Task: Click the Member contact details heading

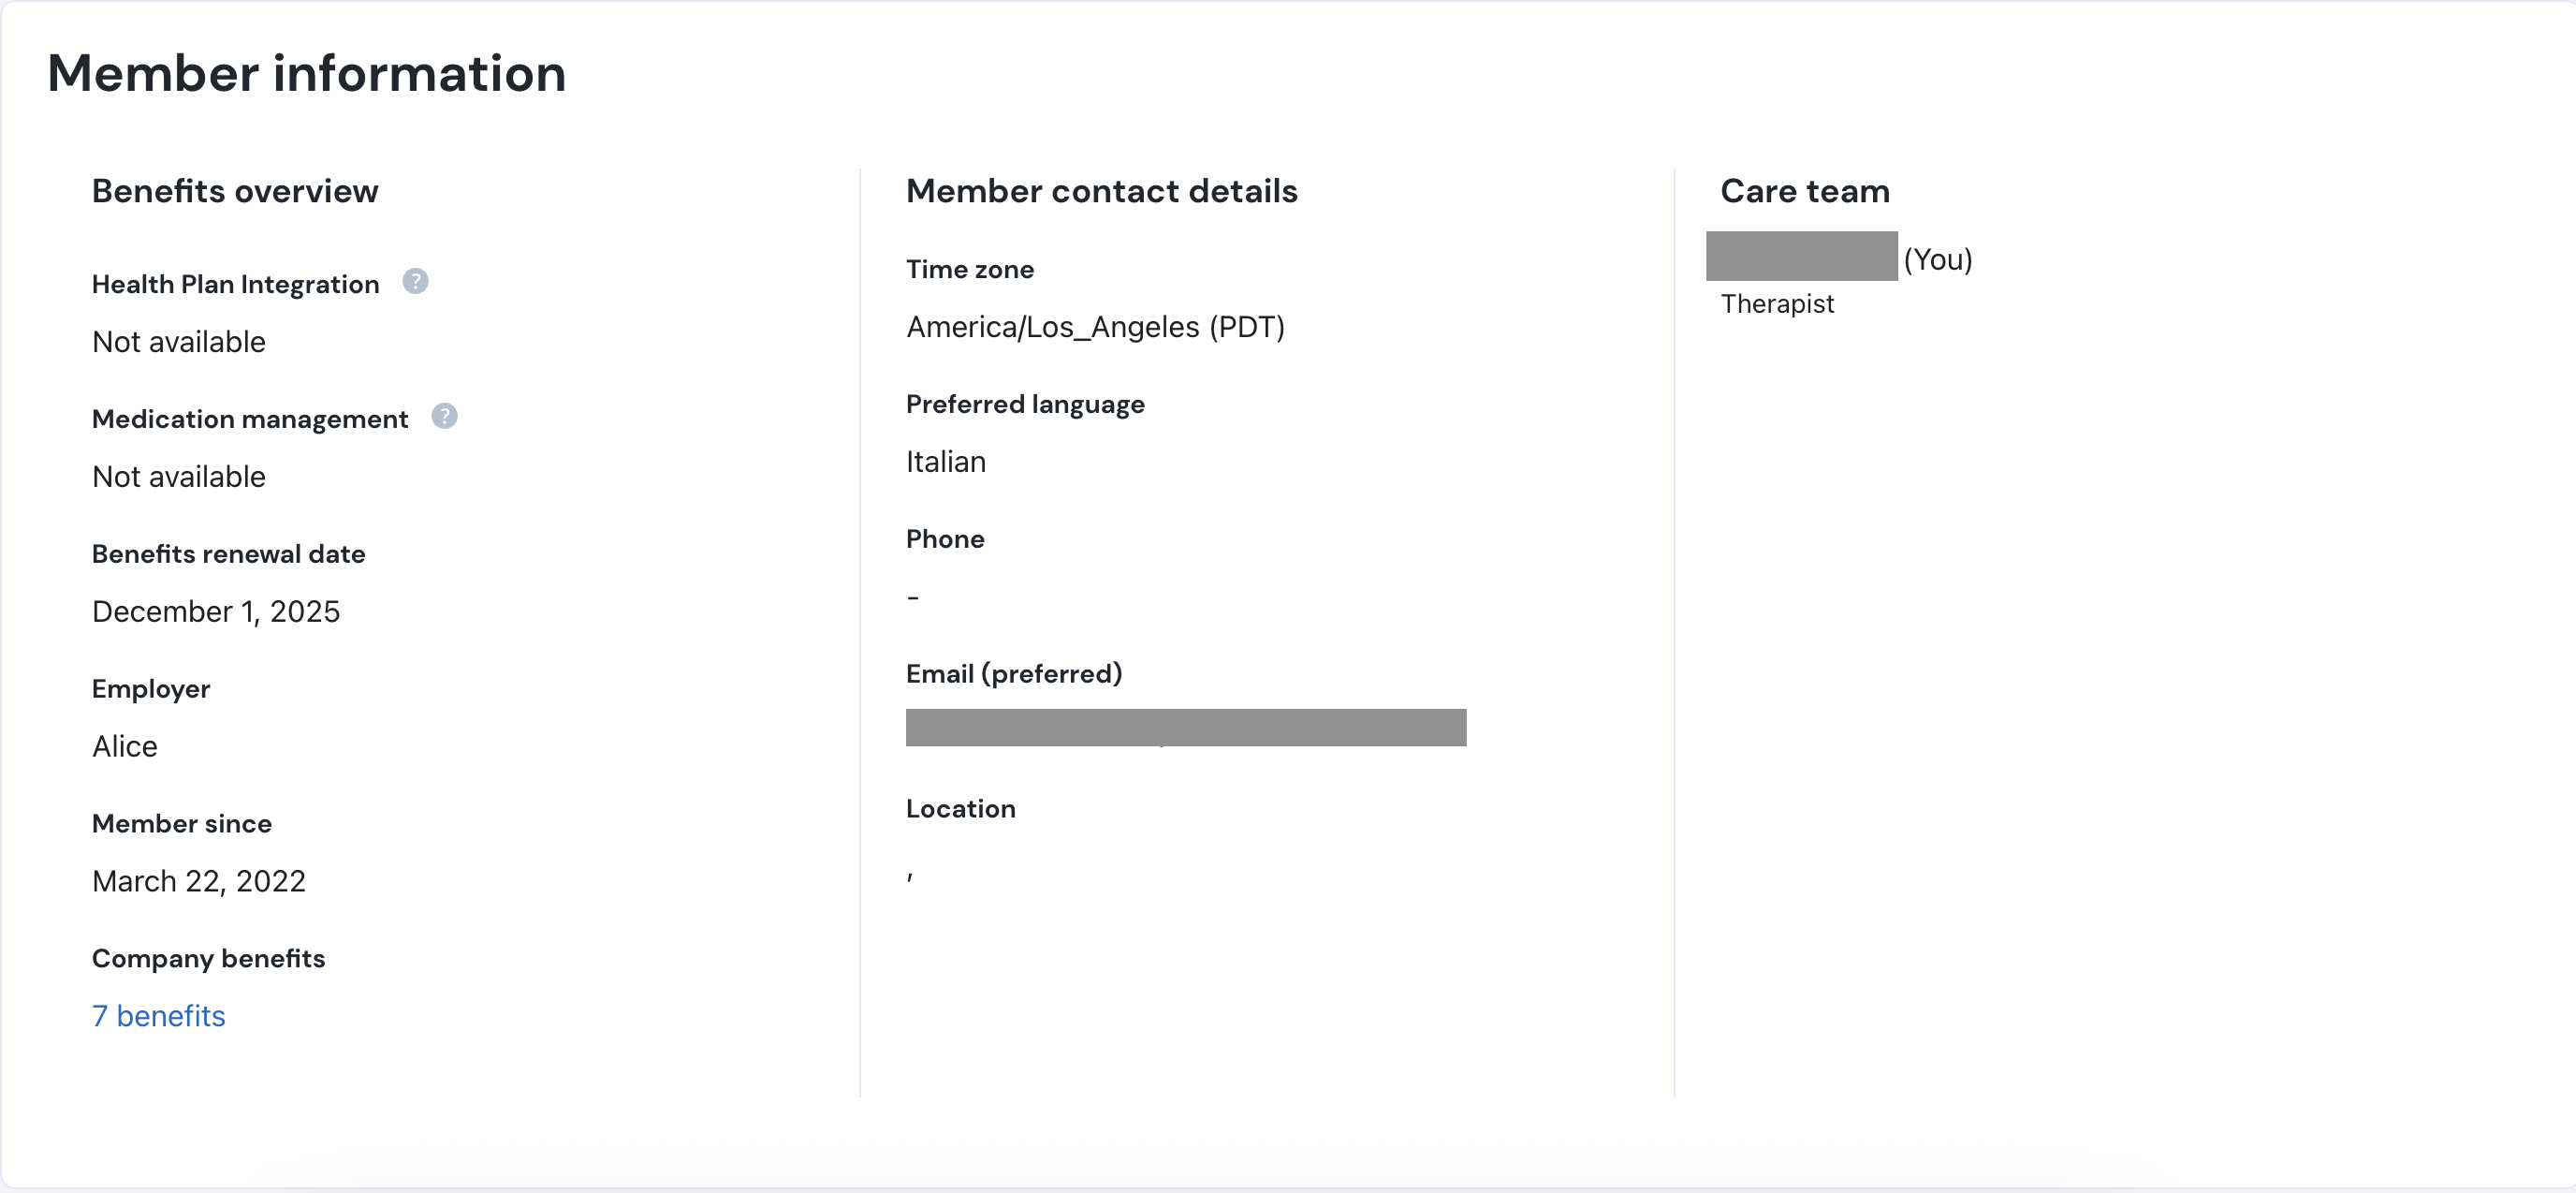Action: coord(1101,191)
